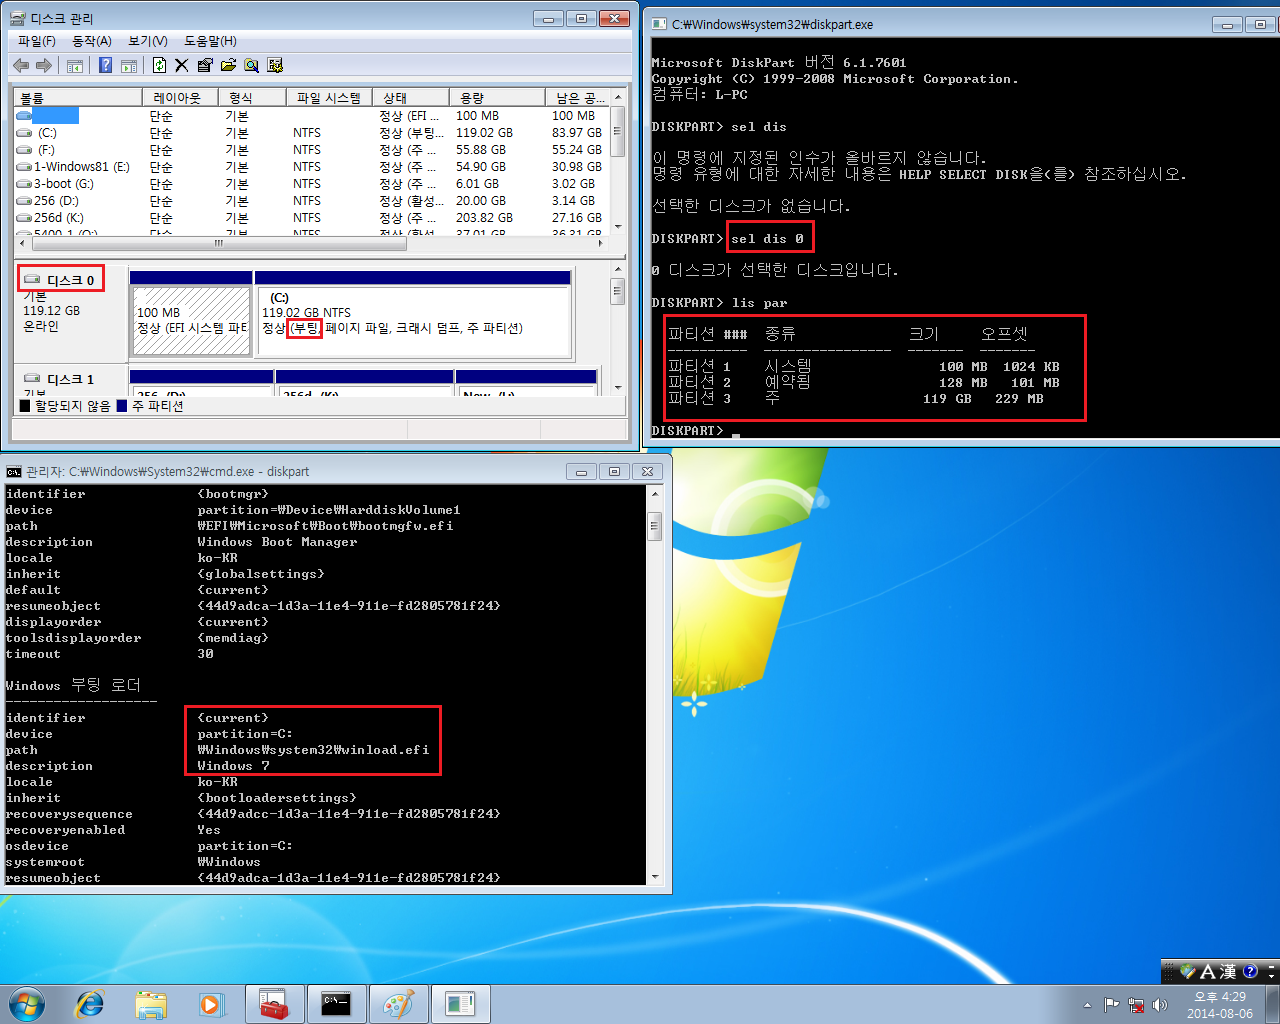The image size is (1280, 1024).
Task: Open volume speaker tray icon
Action: tap(1160, 1005)
